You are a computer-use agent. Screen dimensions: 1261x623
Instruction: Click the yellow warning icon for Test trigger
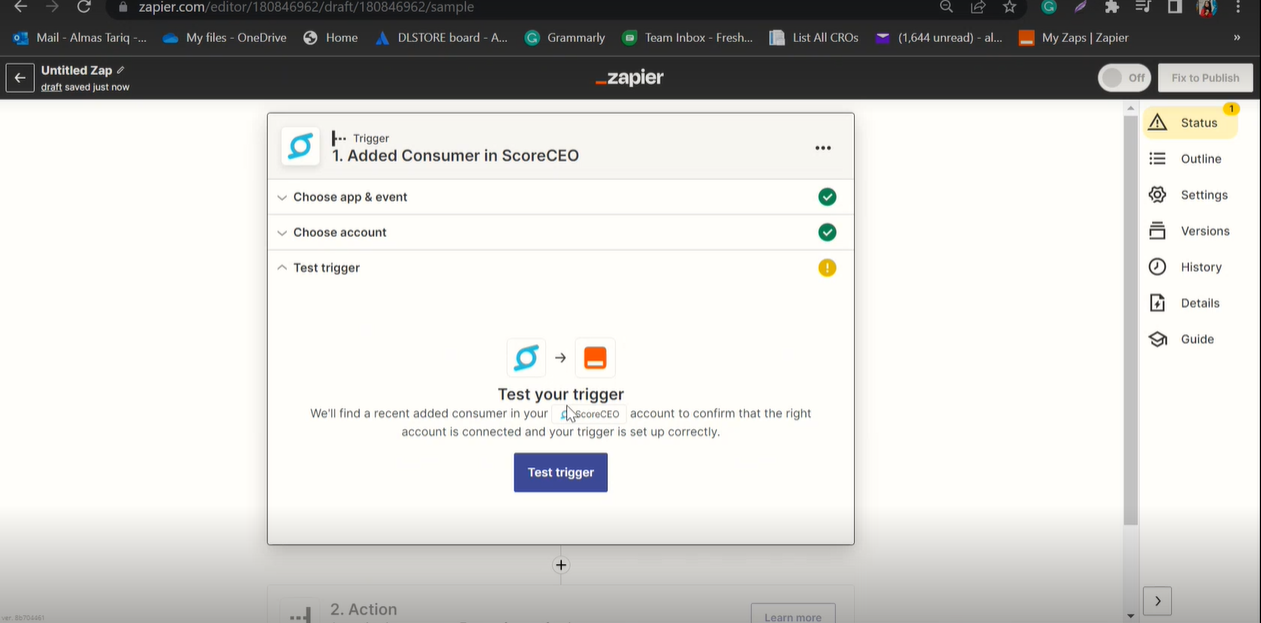tap(827, 268)
